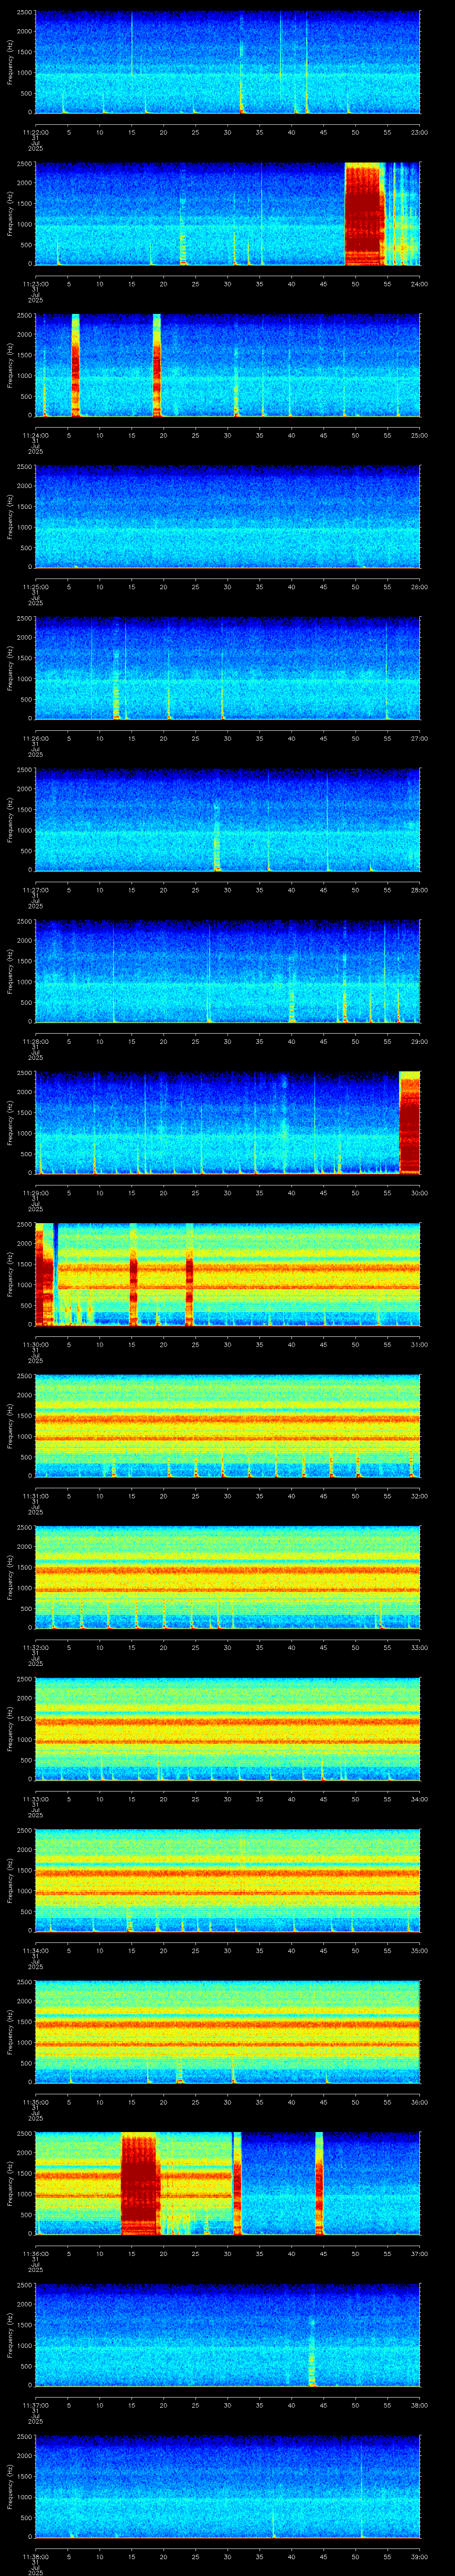Select the 13-second burst in 11:26 spectrogram
Viewport: 455px width, 2576px height.
click(x=116, y=685)
